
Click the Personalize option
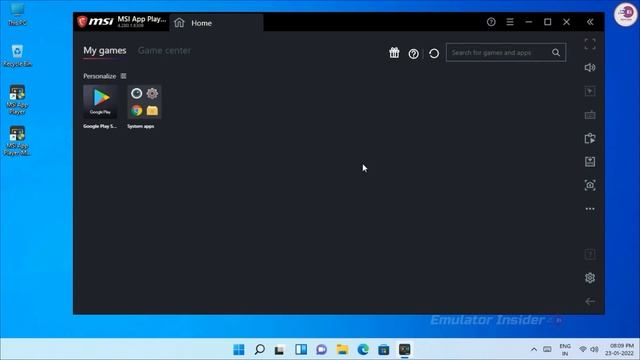click(x=104, y=76)
